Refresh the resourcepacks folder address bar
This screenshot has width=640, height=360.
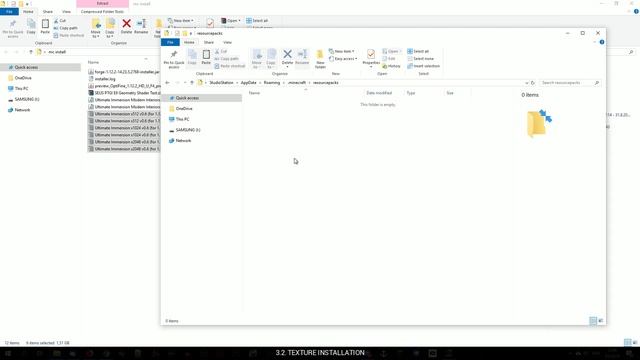(x=533, y=83)
